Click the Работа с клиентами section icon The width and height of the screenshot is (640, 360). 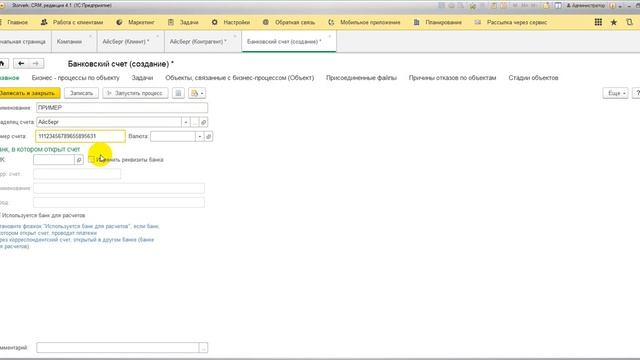pos(44,22)
